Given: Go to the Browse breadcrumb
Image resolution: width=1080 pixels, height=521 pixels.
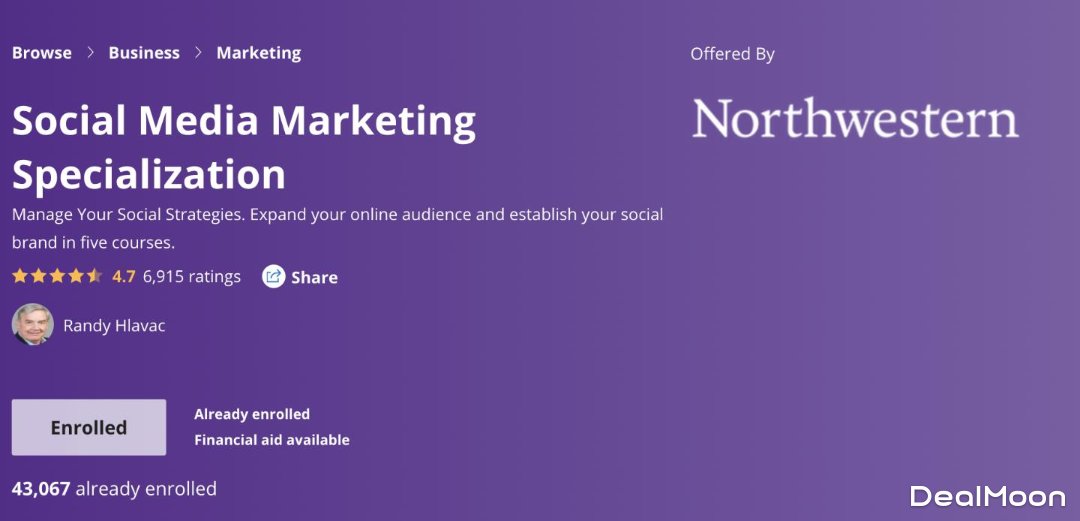Looking at the screenshot, I should click(x=42, y=53).
